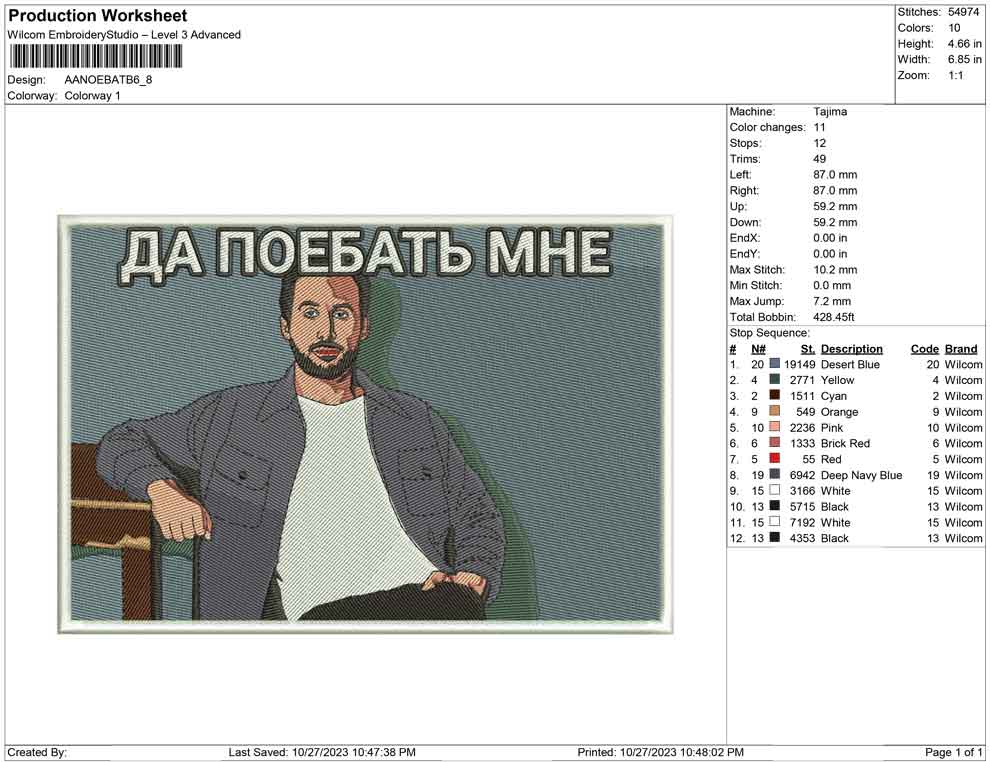Screen dimensions: 990x762
Task: Click the 'Created By:' footer label
Action: coord(37,752)
